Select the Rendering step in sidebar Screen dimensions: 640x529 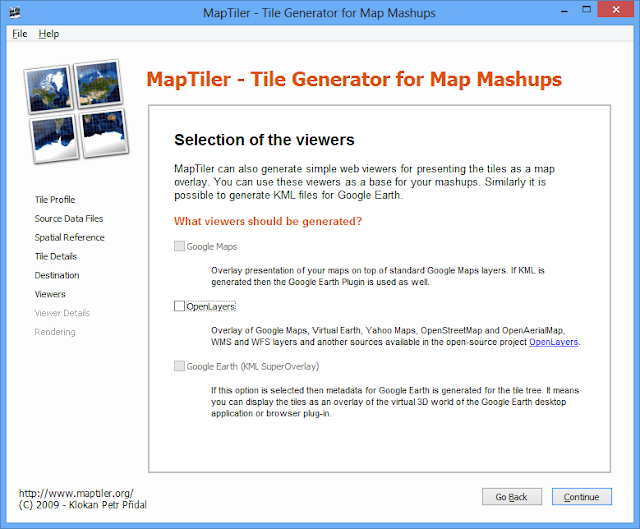55,332
